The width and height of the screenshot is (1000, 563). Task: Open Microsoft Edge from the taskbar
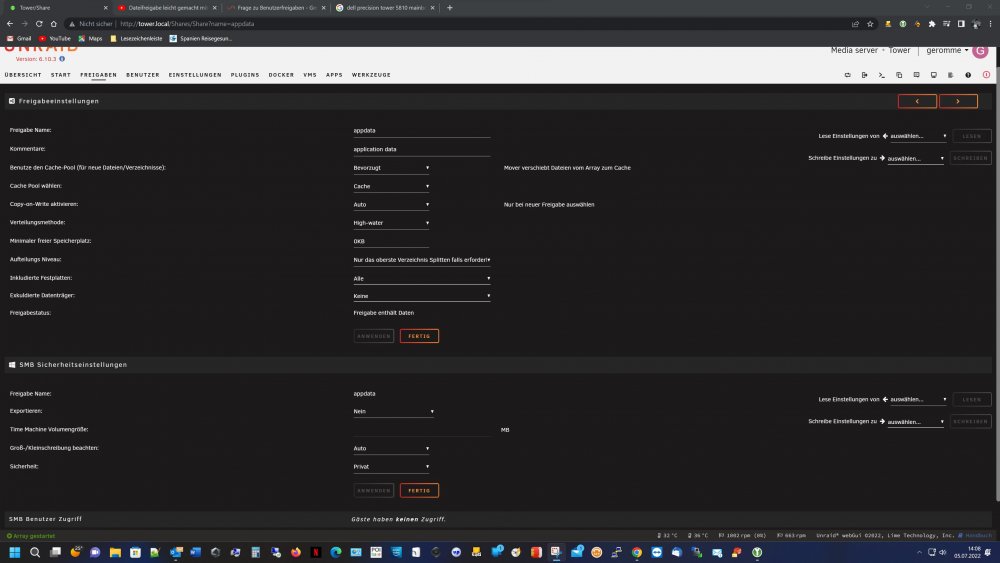pos(336,552)
